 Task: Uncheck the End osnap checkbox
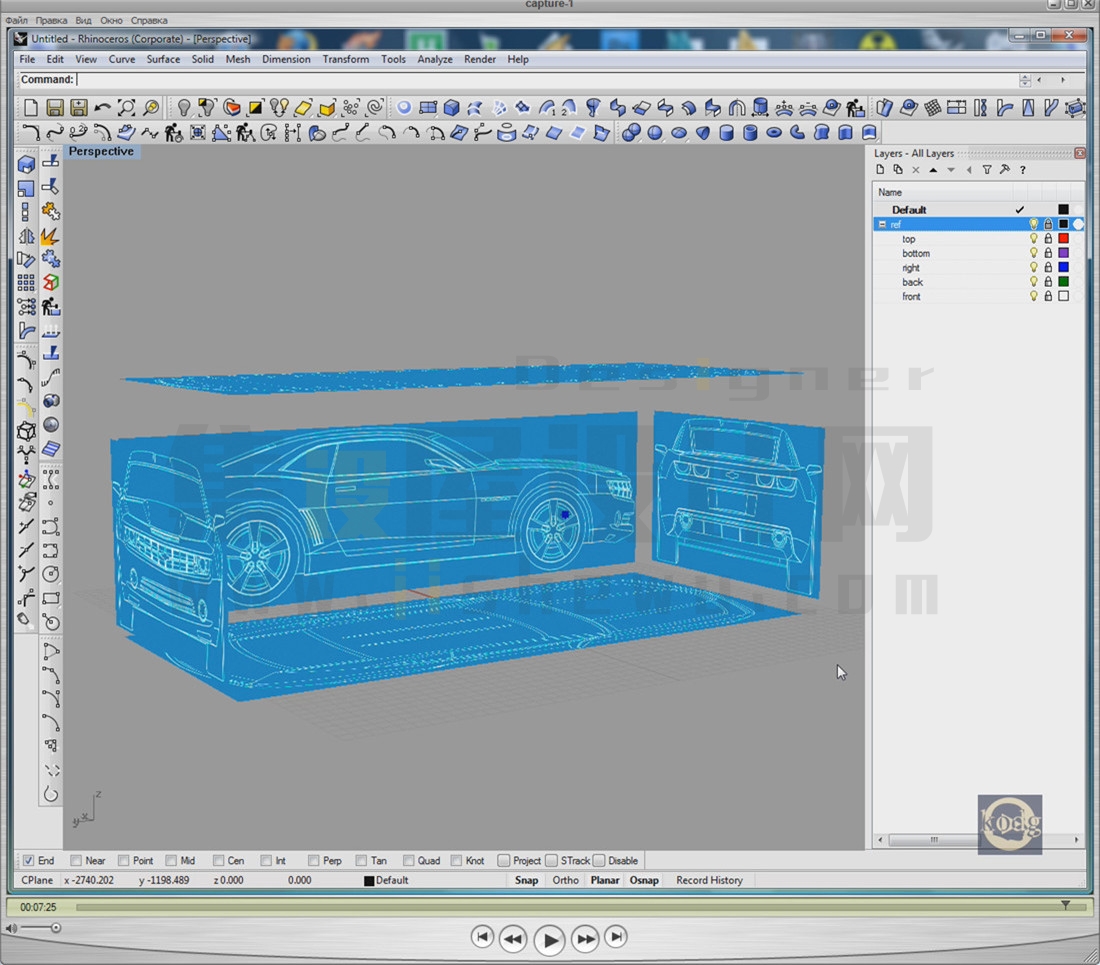(28, 861)
